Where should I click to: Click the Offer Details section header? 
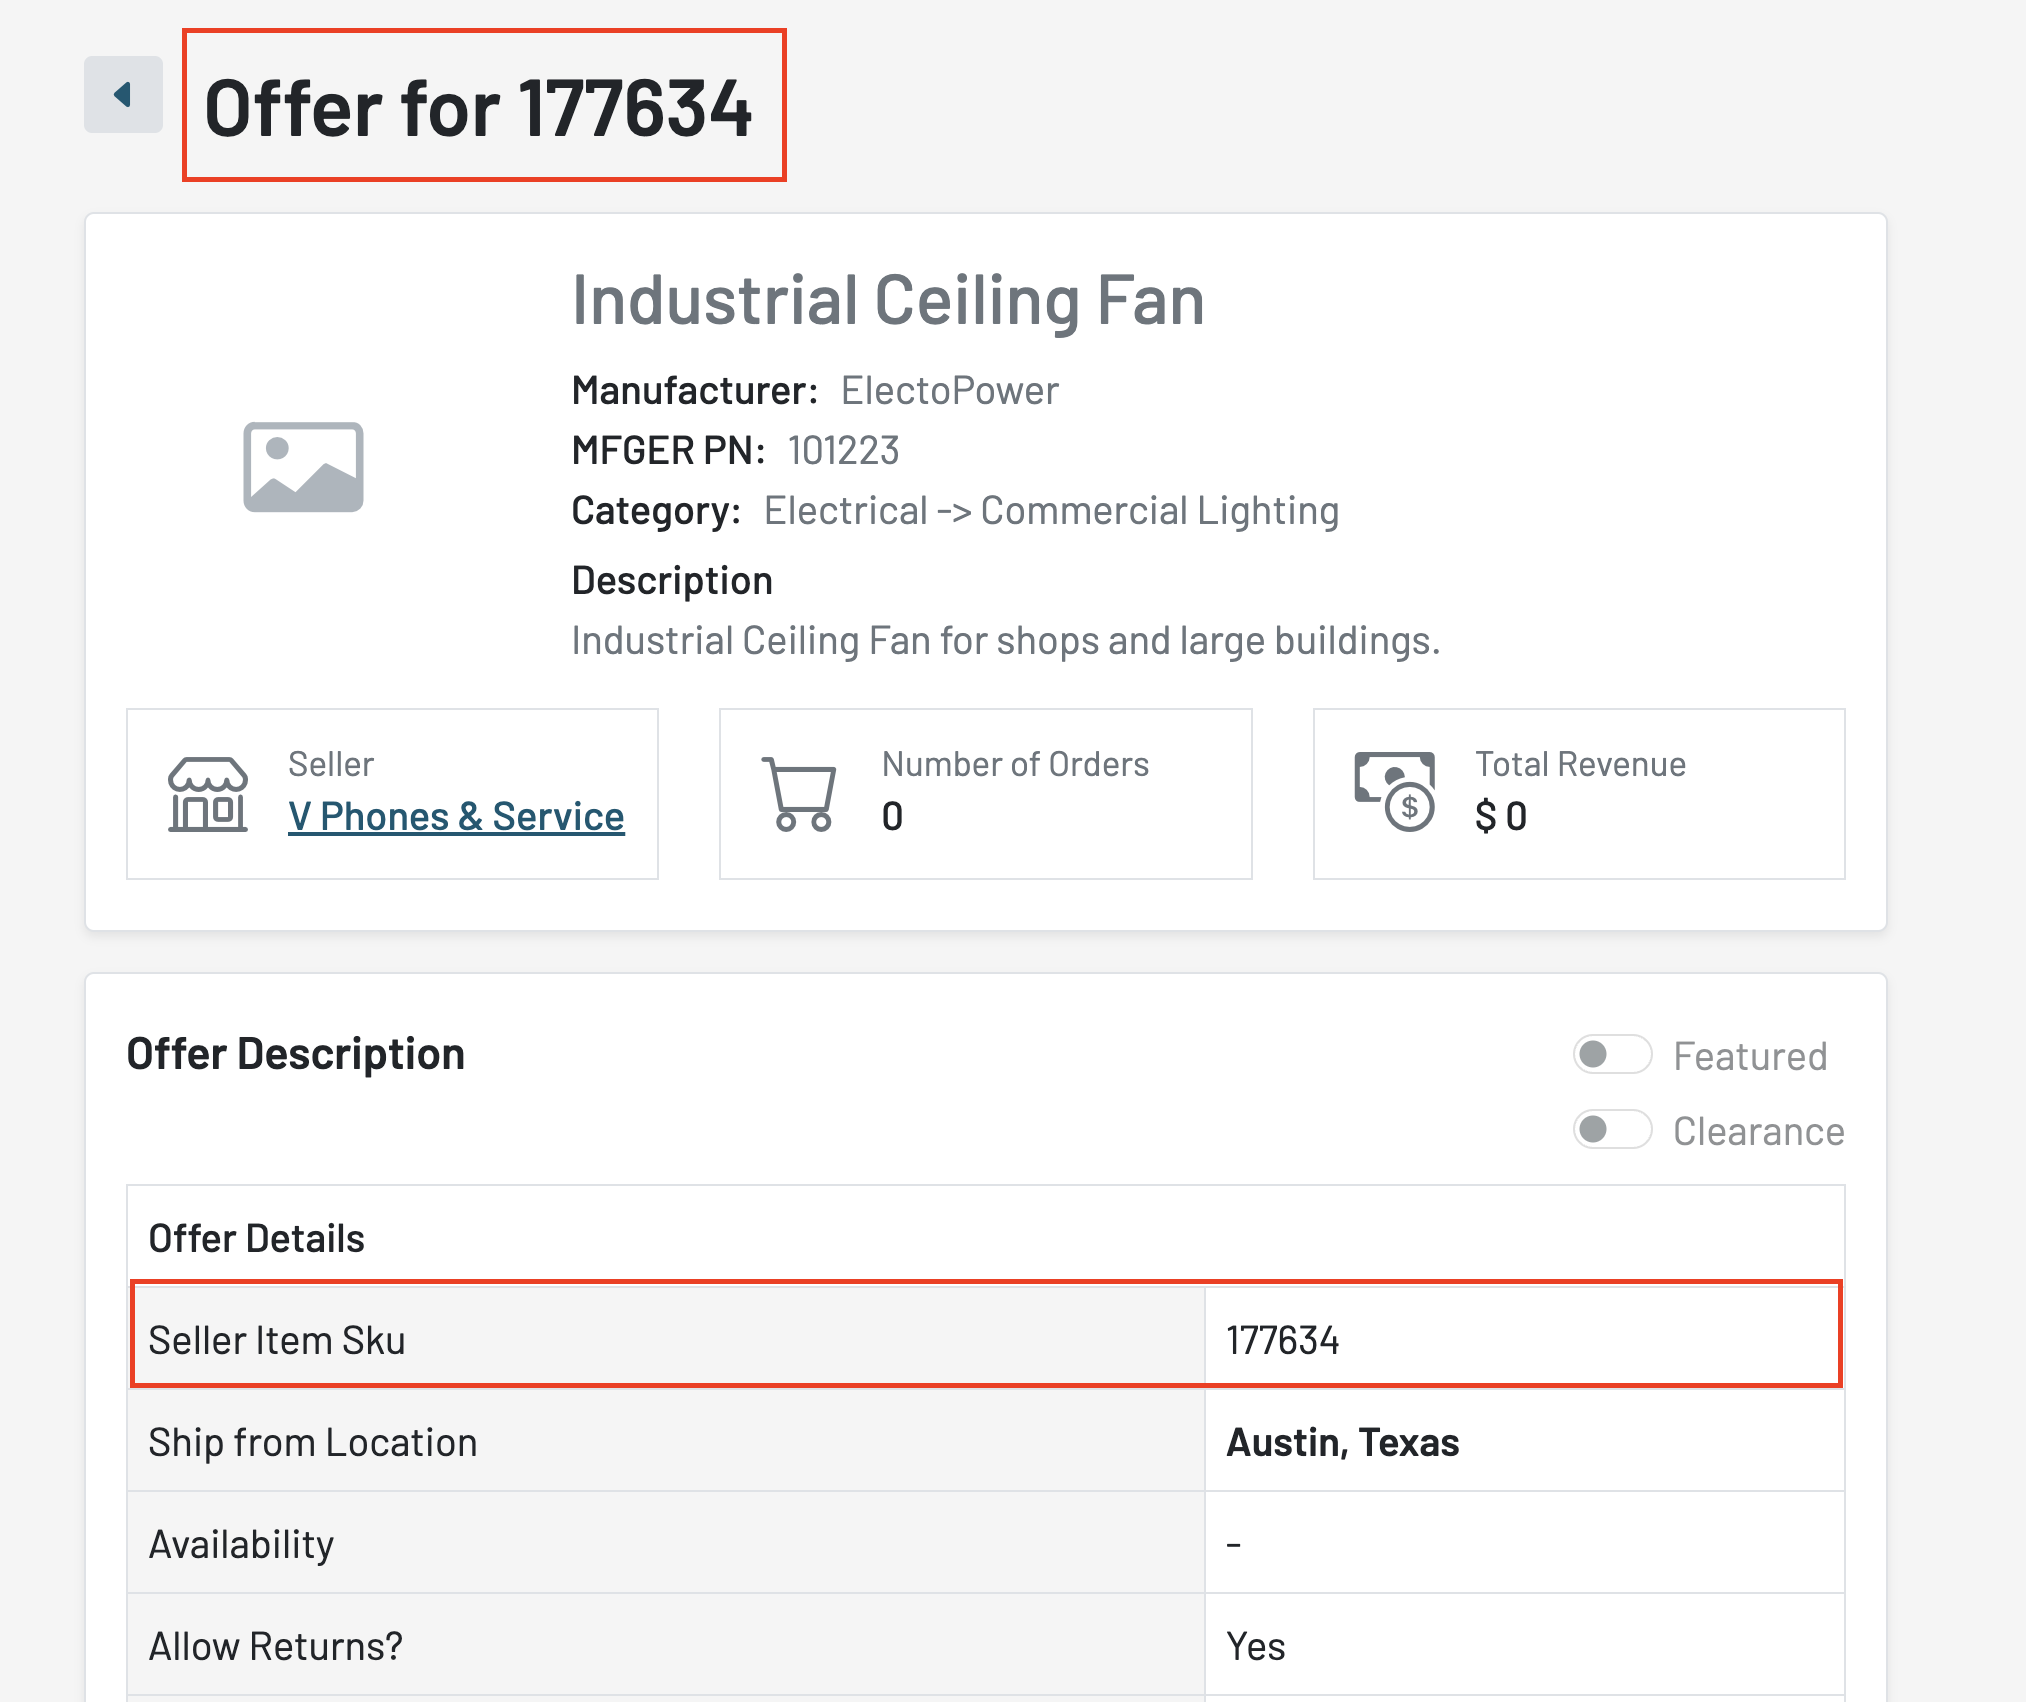pyautogui.click(x=256, y=1238)
